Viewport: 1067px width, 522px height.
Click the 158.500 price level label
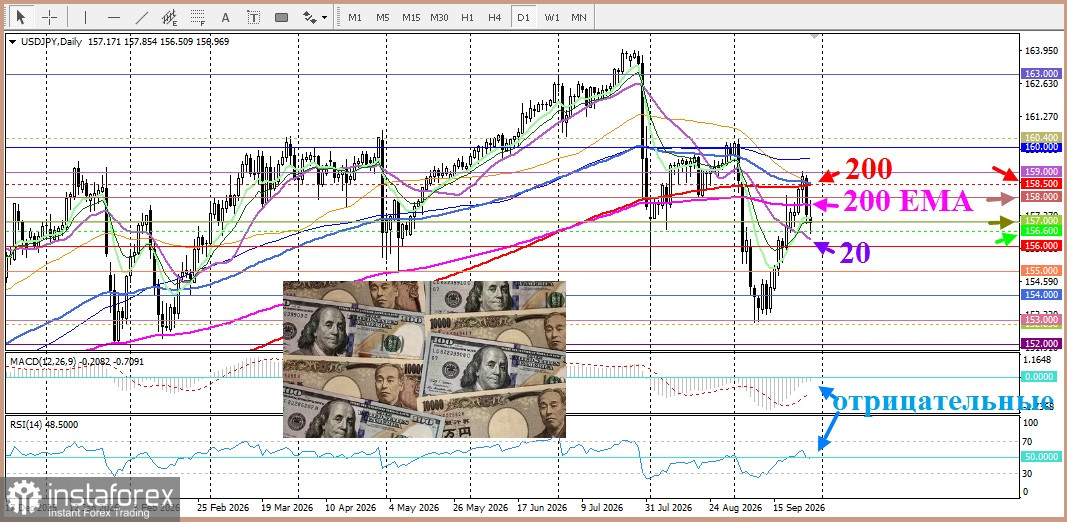click(1040, 184)
